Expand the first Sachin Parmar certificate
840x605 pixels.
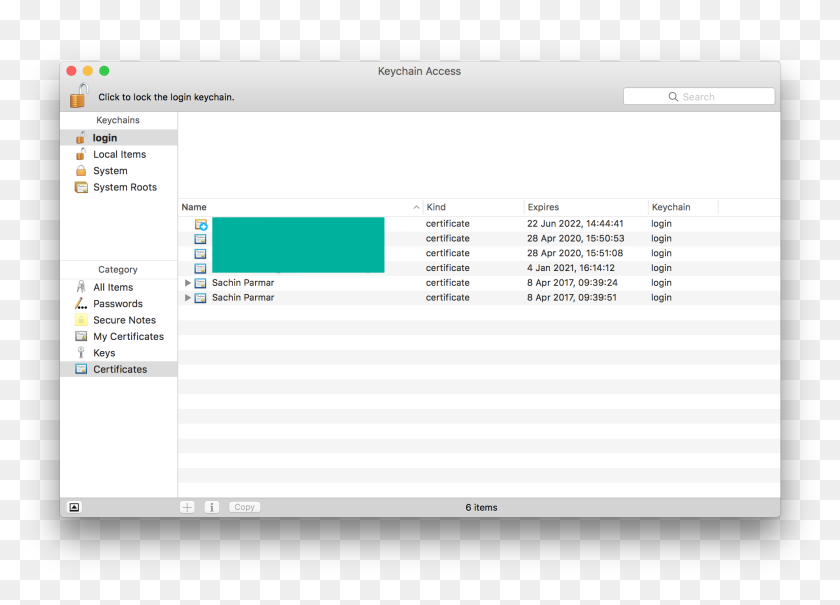pyautogui.click(x=188, y=283)
